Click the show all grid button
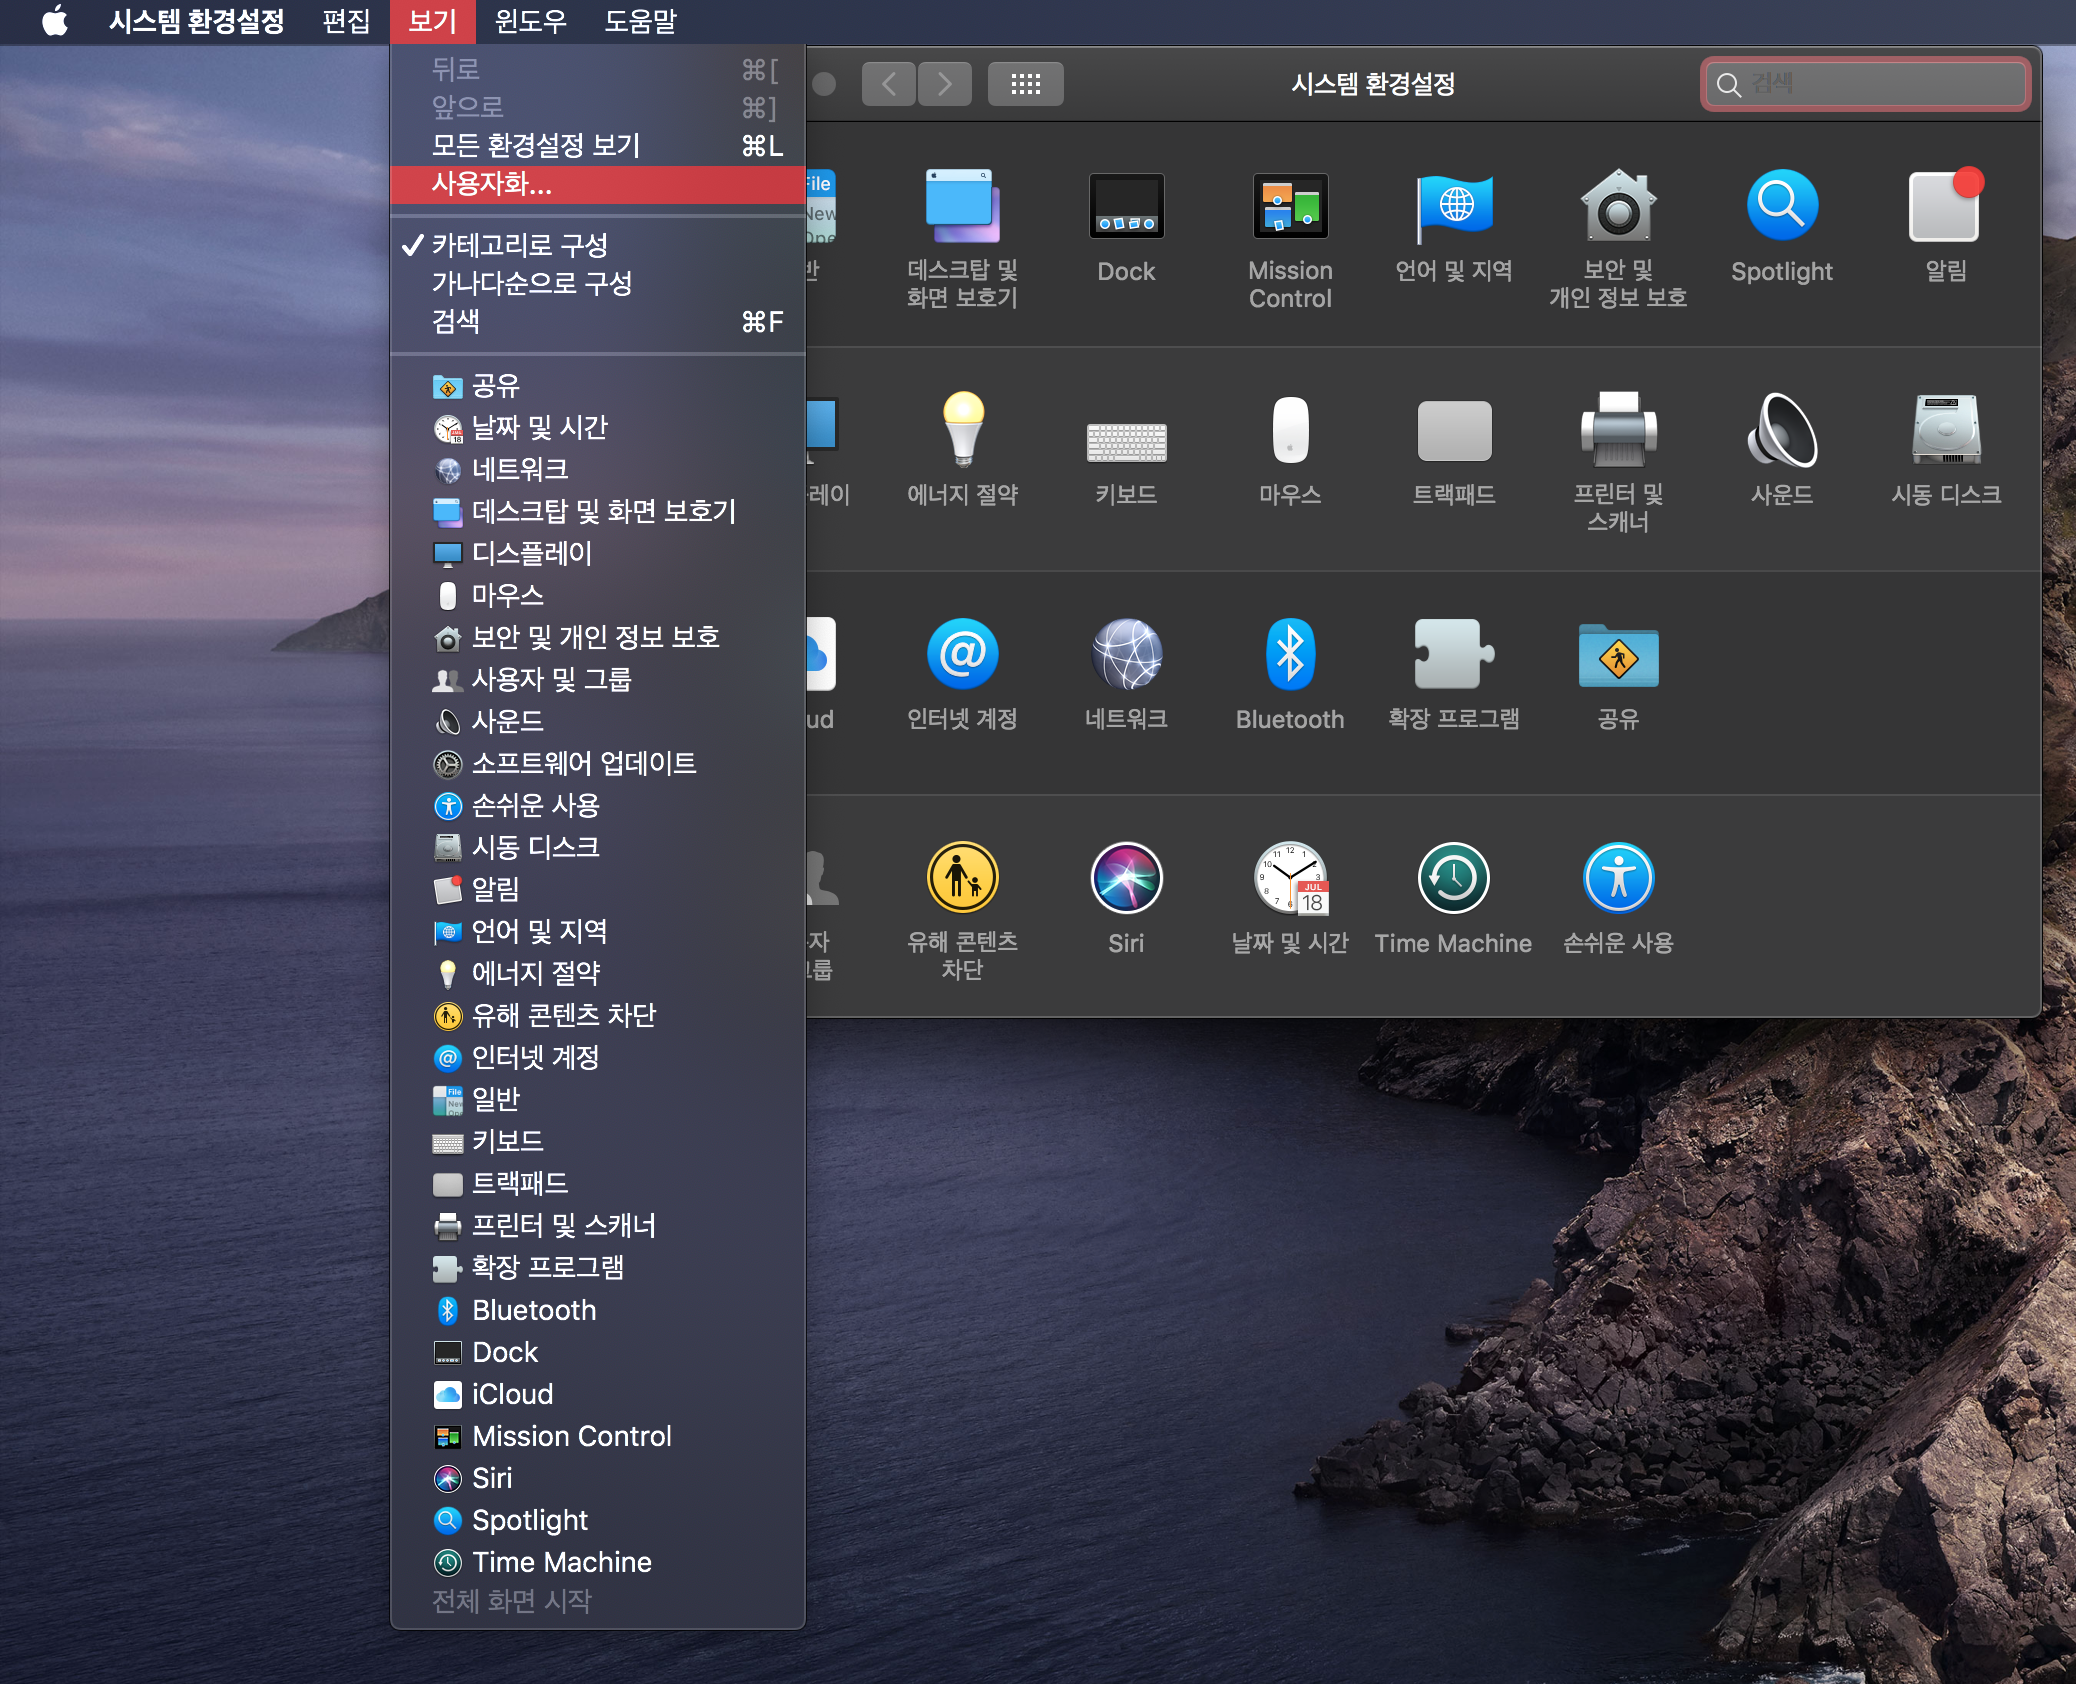2076x1684 pixels. [1025, 84]
